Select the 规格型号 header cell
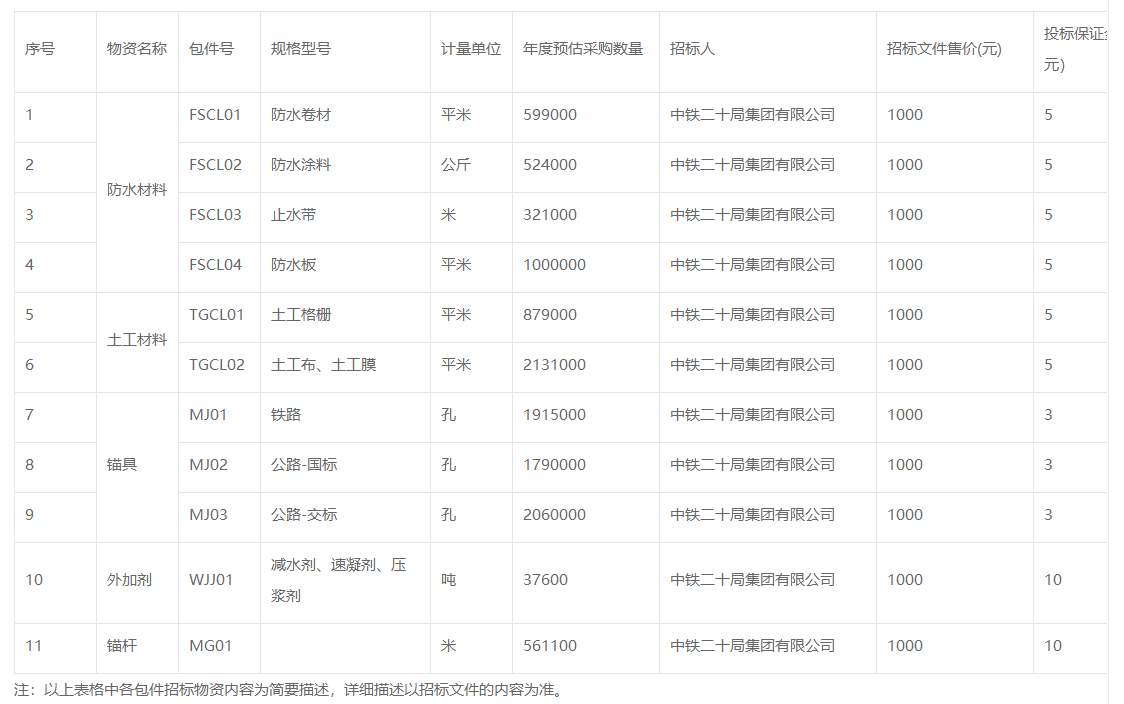 (x=301, y=49)
